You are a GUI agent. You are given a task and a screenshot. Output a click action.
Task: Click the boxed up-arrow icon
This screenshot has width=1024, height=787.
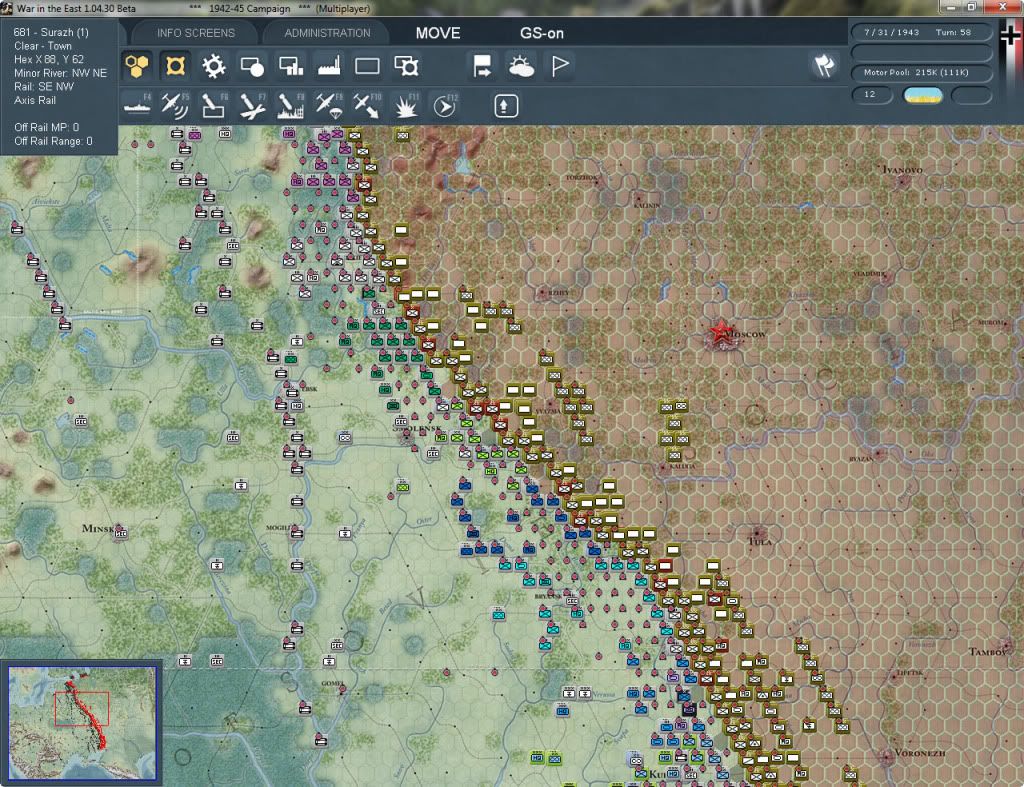pos(505,106)
